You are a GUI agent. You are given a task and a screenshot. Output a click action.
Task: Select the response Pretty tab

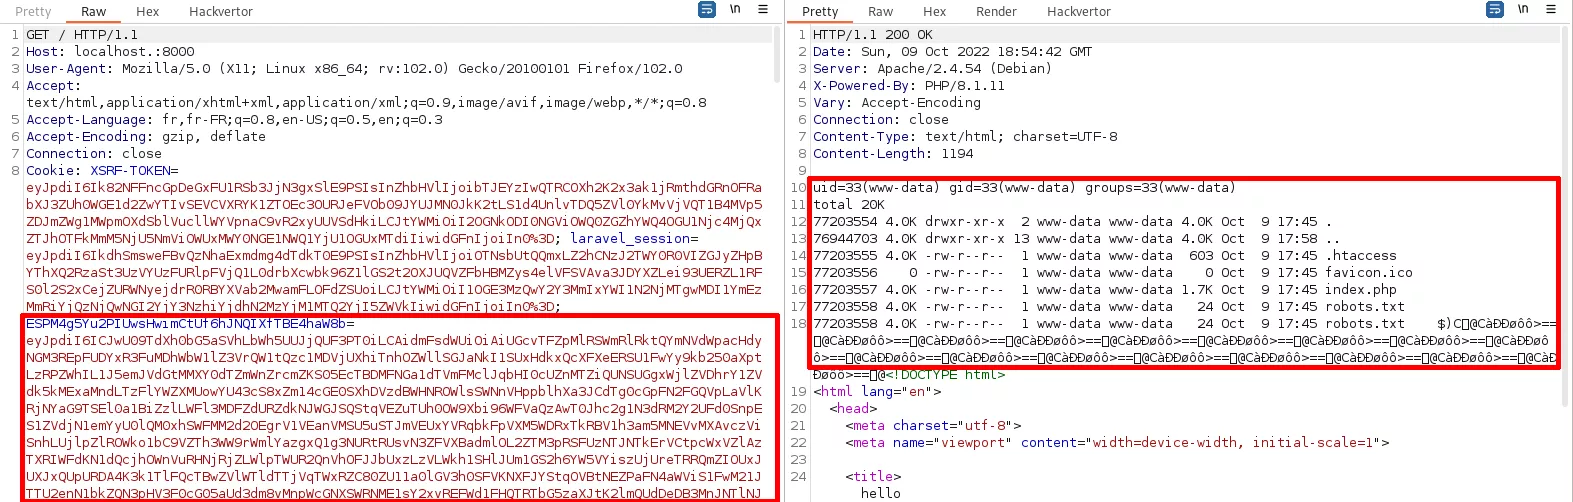pyautogui.click(x=820, y=12)
